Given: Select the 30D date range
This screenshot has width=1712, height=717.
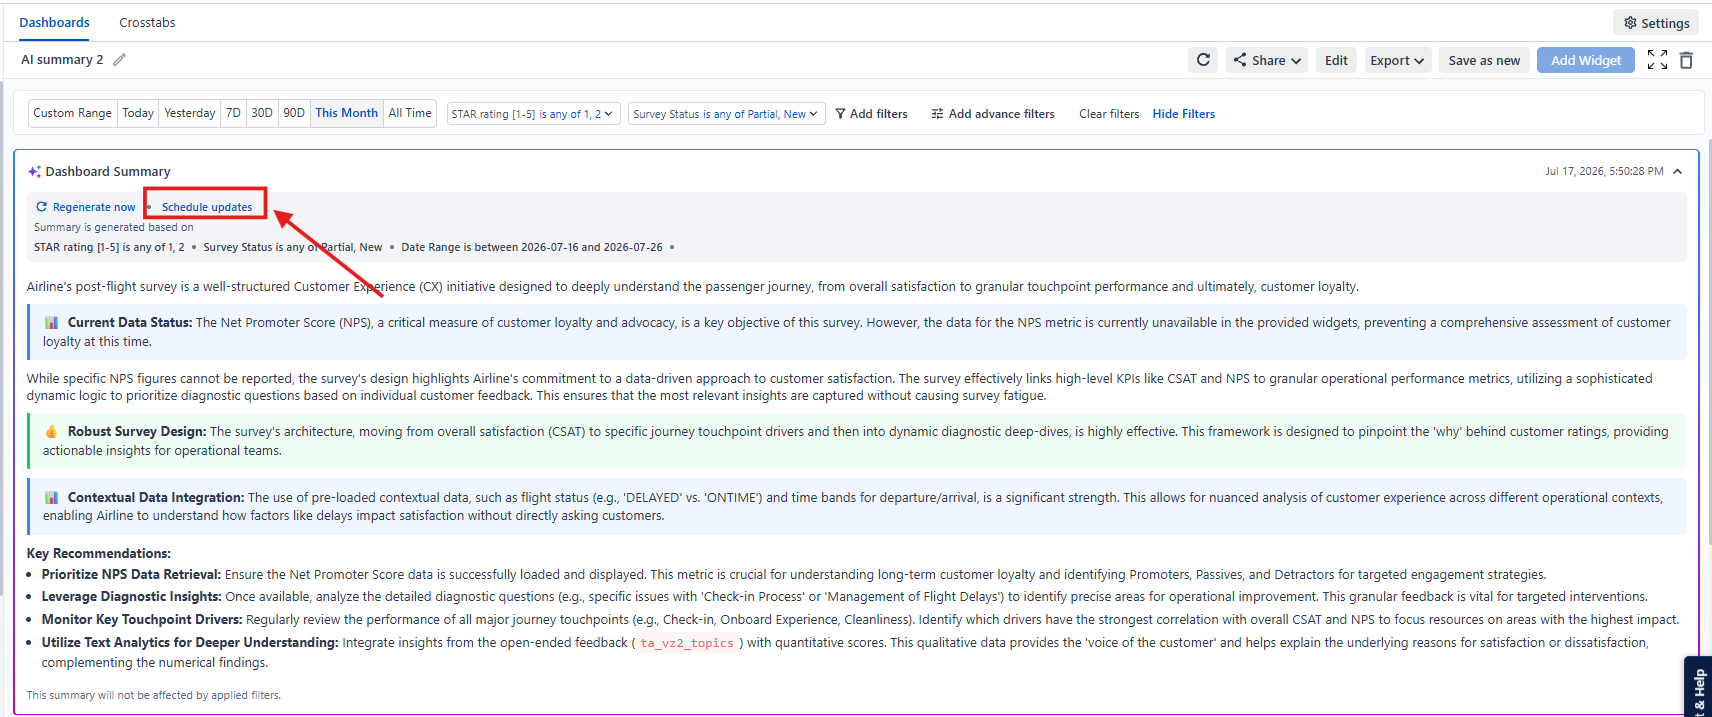Looking at the screenshot, I should click(262, 113).
